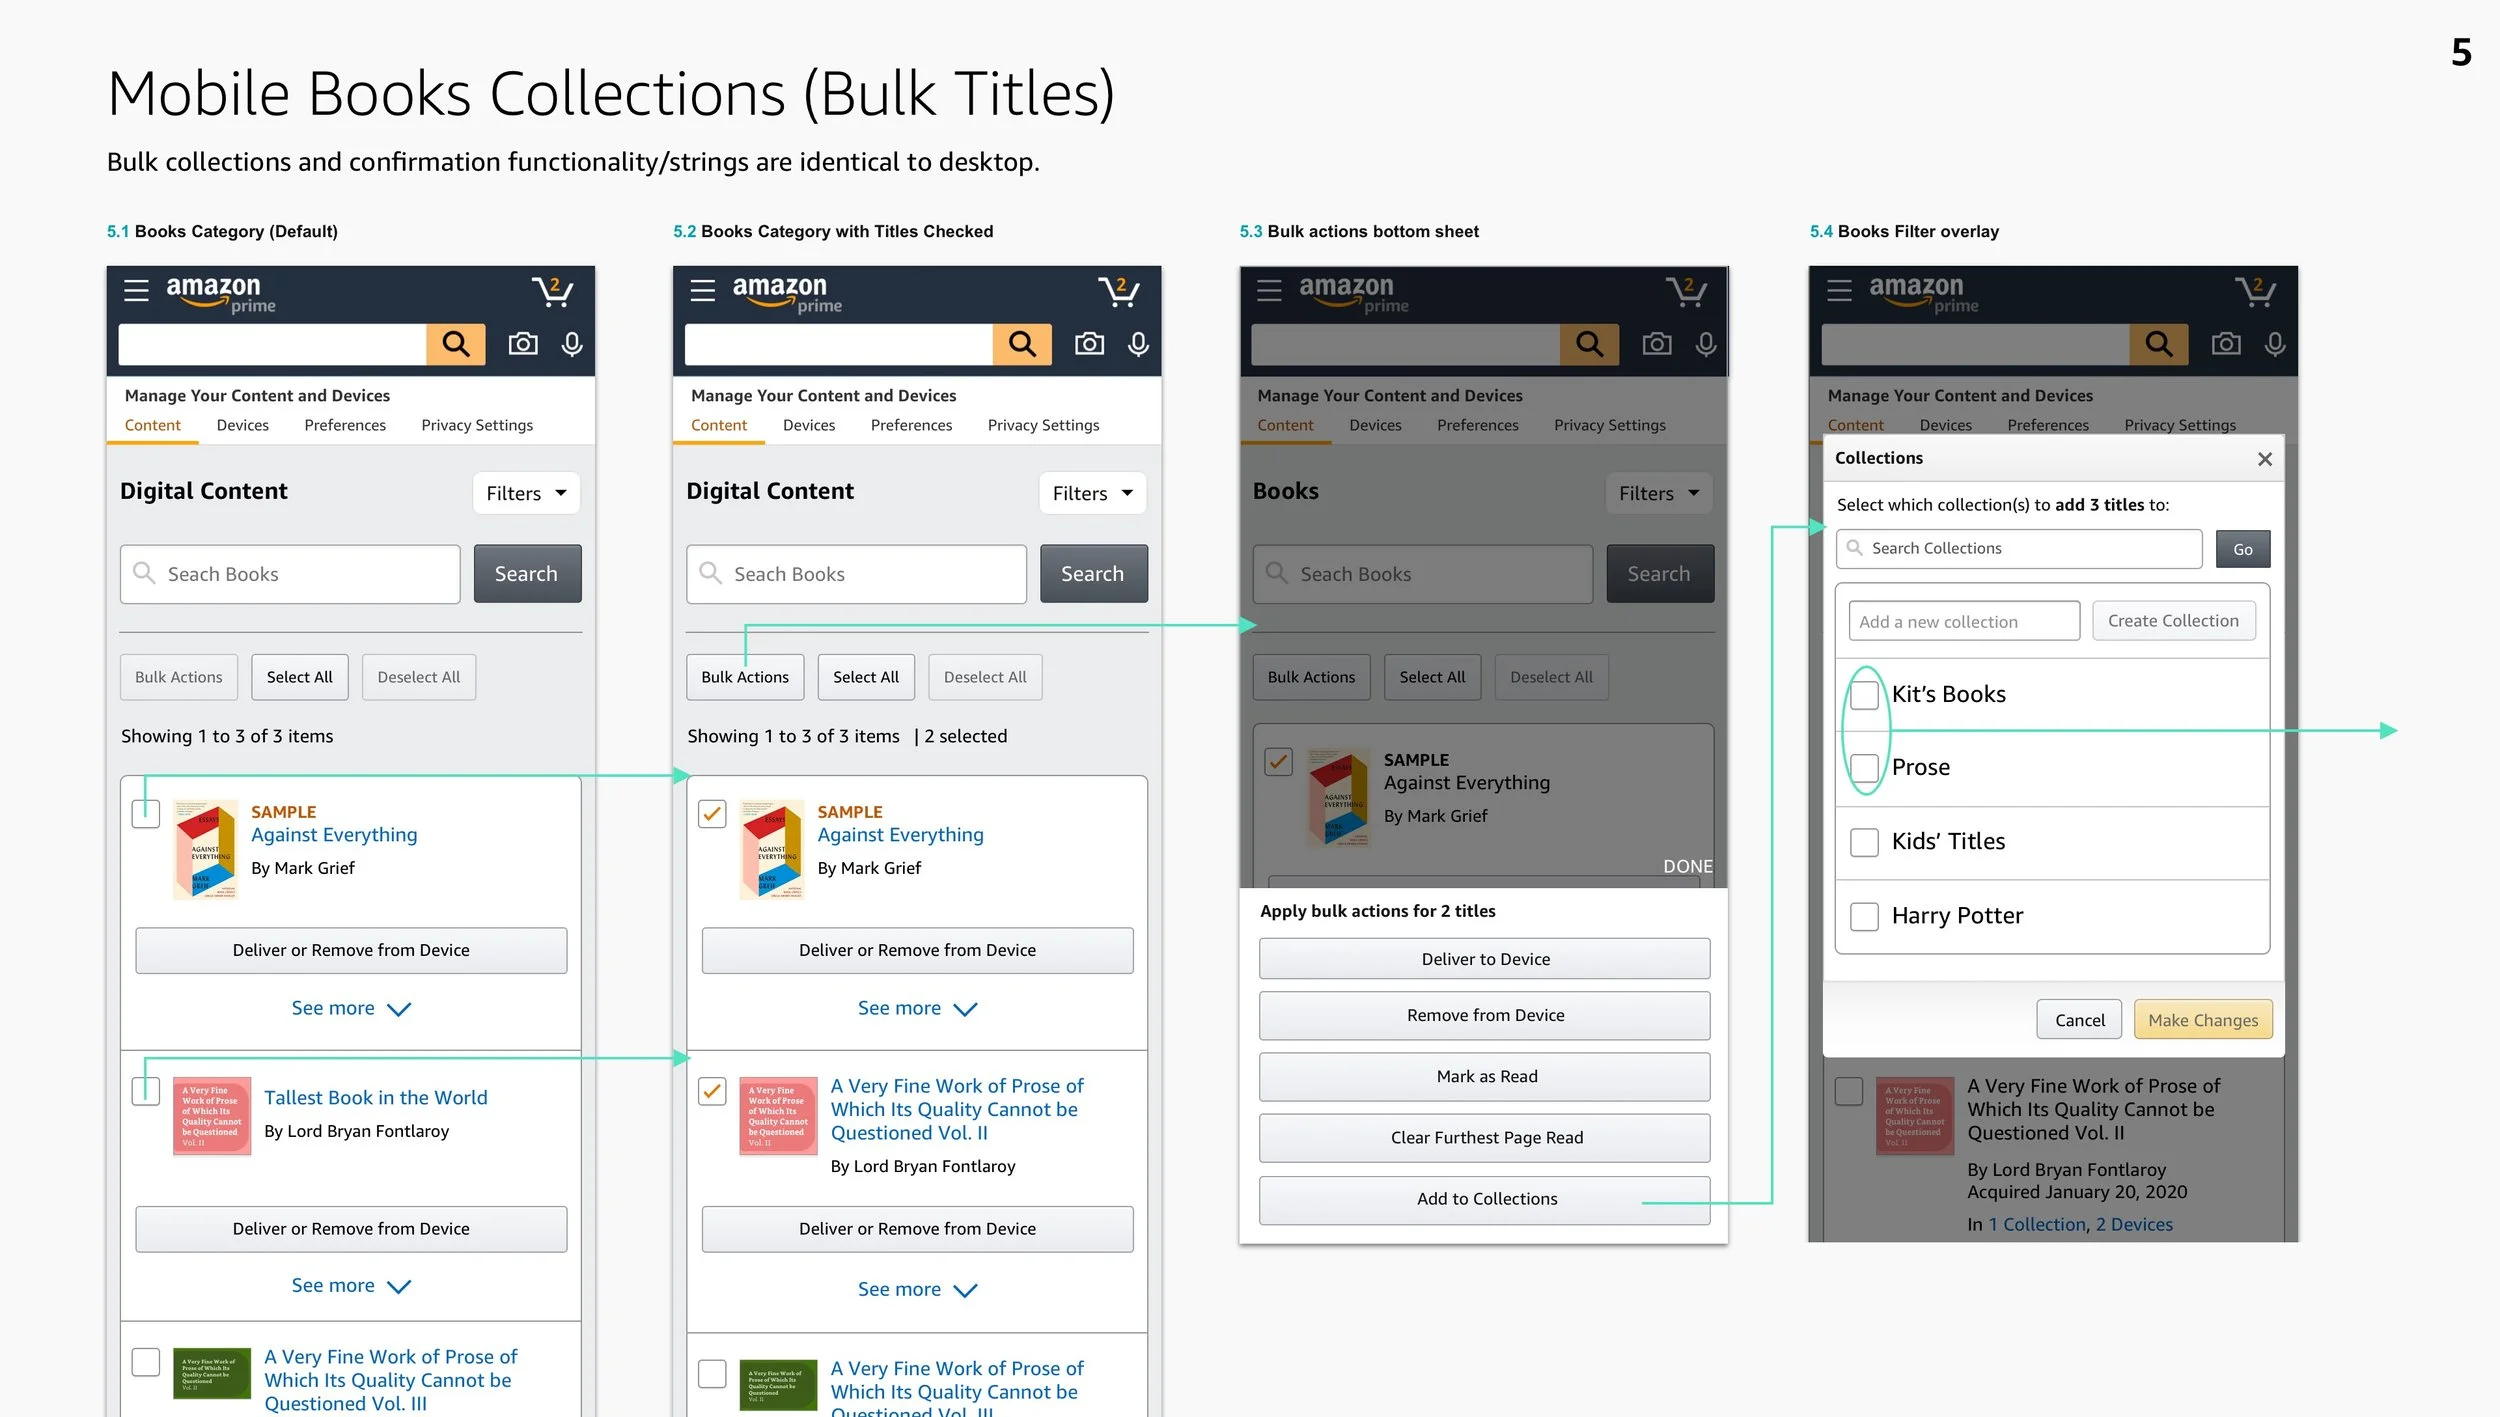Switch to Devices tab in first screen
Viewport: 2500px width, 1417px height.
(x=242, y=425)
